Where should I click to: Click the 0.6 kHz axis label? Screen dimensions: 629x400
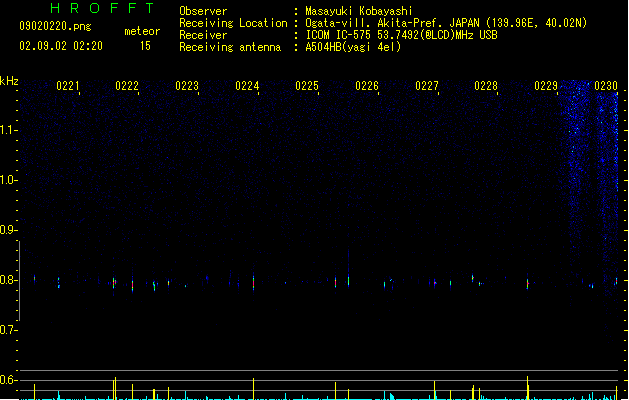(8, 380)
